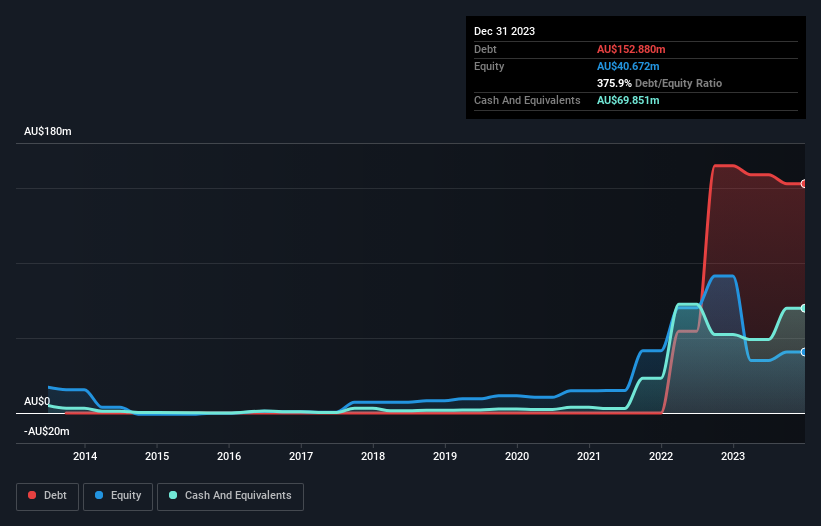Click the blue Equity legend dot

[99, 495]
